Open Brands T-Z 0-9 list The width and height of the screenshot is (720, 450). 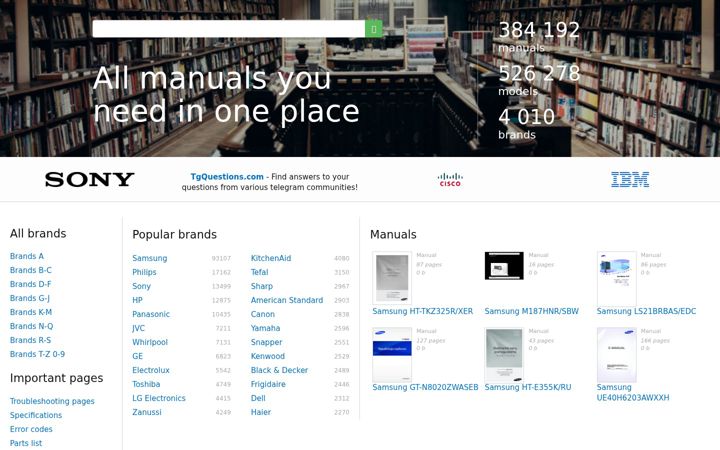[37, 354]
